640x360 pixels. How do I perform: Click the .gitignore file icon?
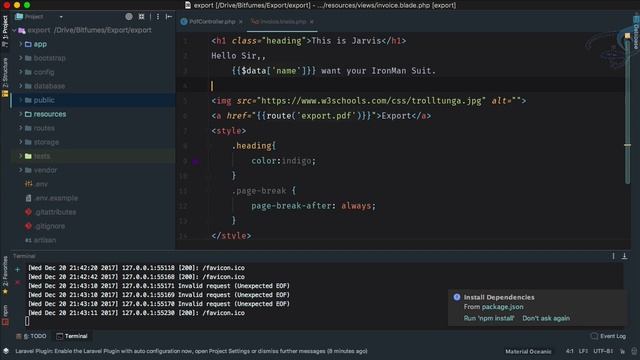pos(28,226)
